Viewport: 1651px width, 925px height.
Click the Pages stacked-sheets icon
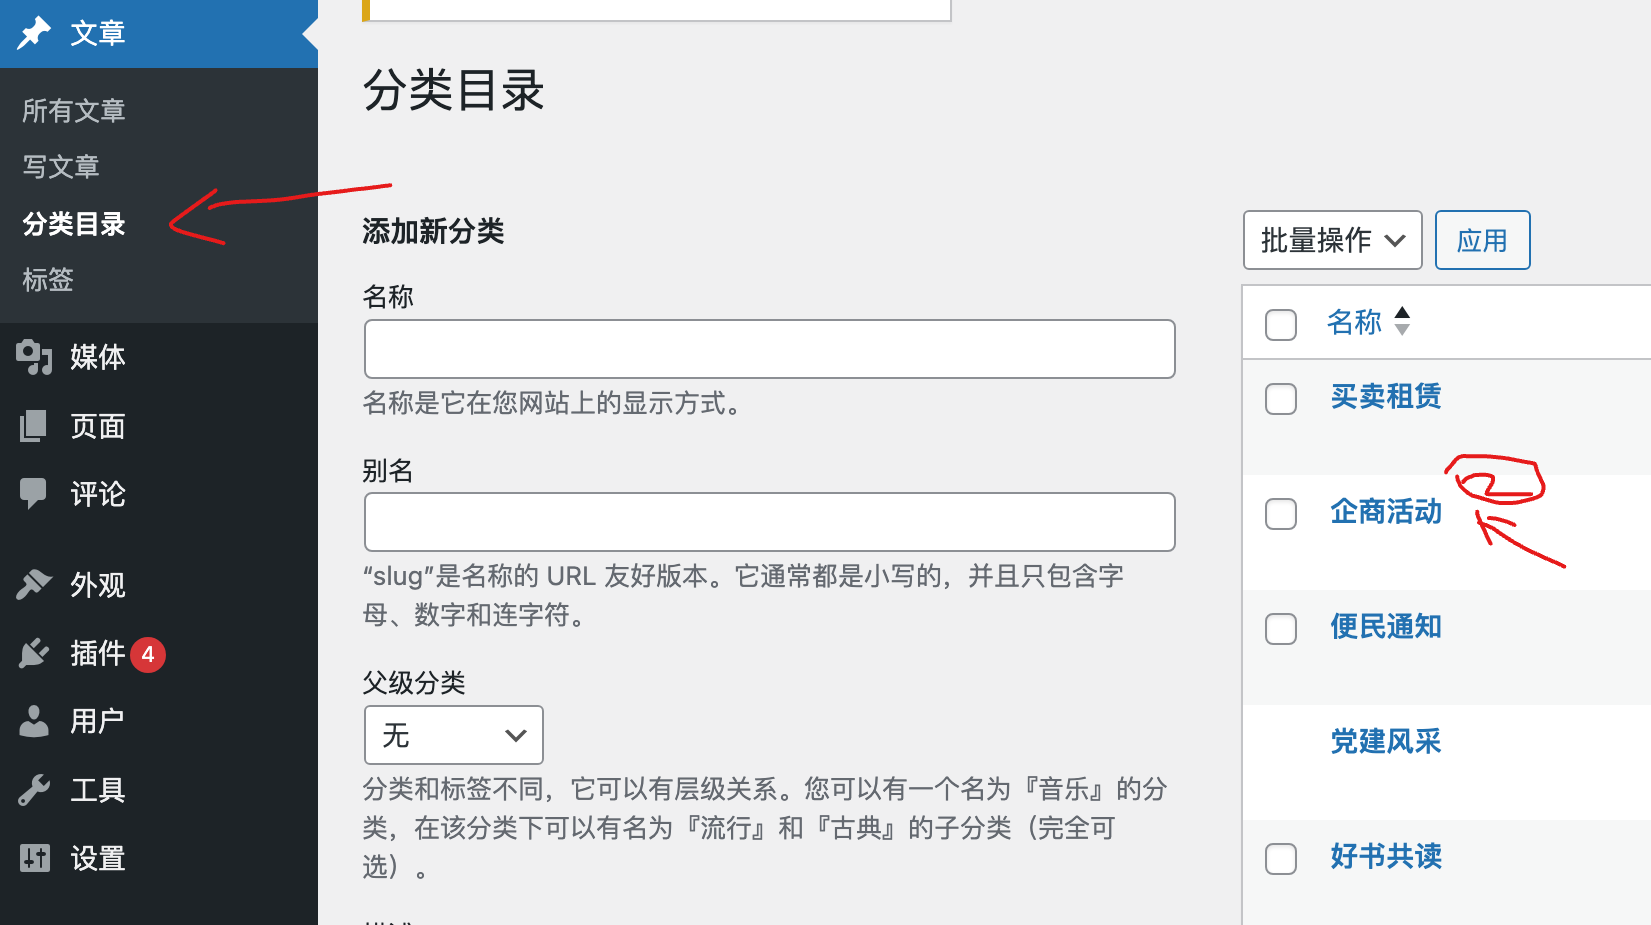34,426
